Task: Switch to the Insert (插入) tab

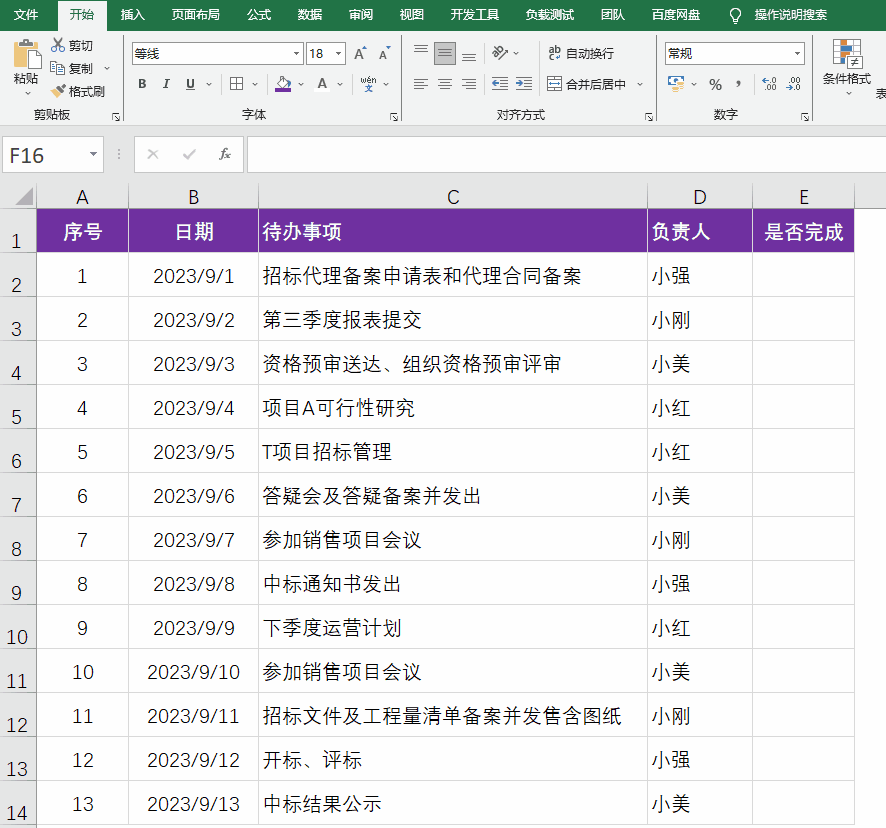Action: [133, 15]
